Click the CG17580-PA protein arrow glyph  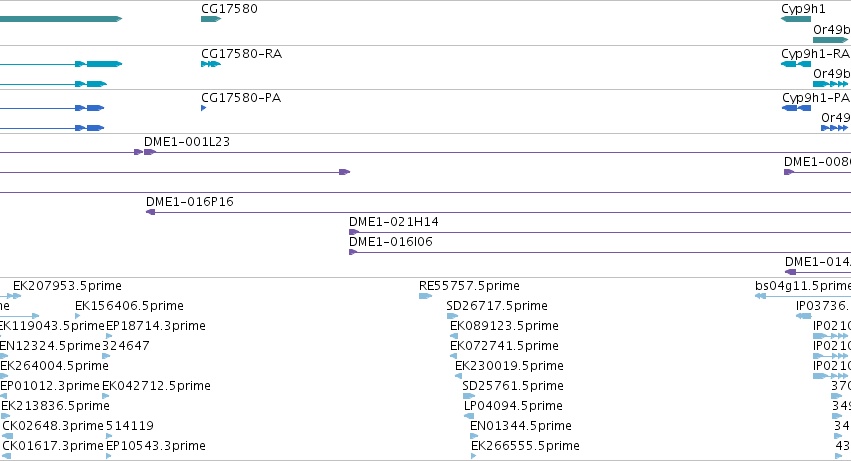point(204,108)
